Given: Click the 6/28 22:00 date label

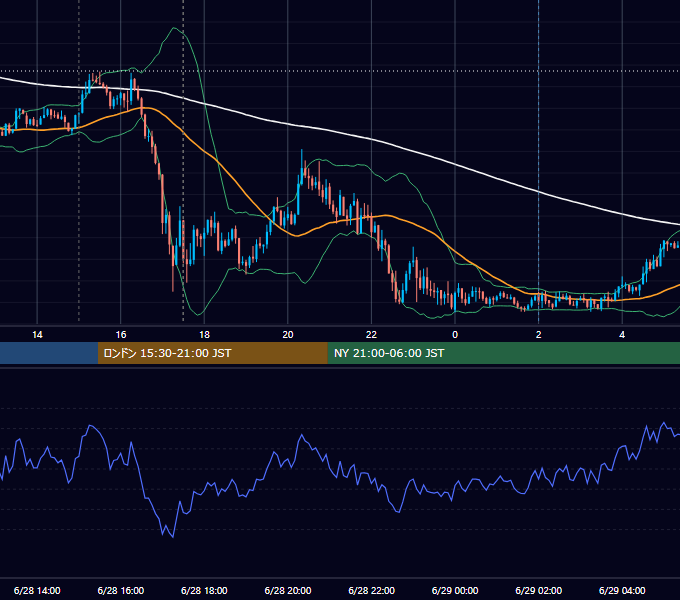Looking at the screenshot, I should (371, 590).
